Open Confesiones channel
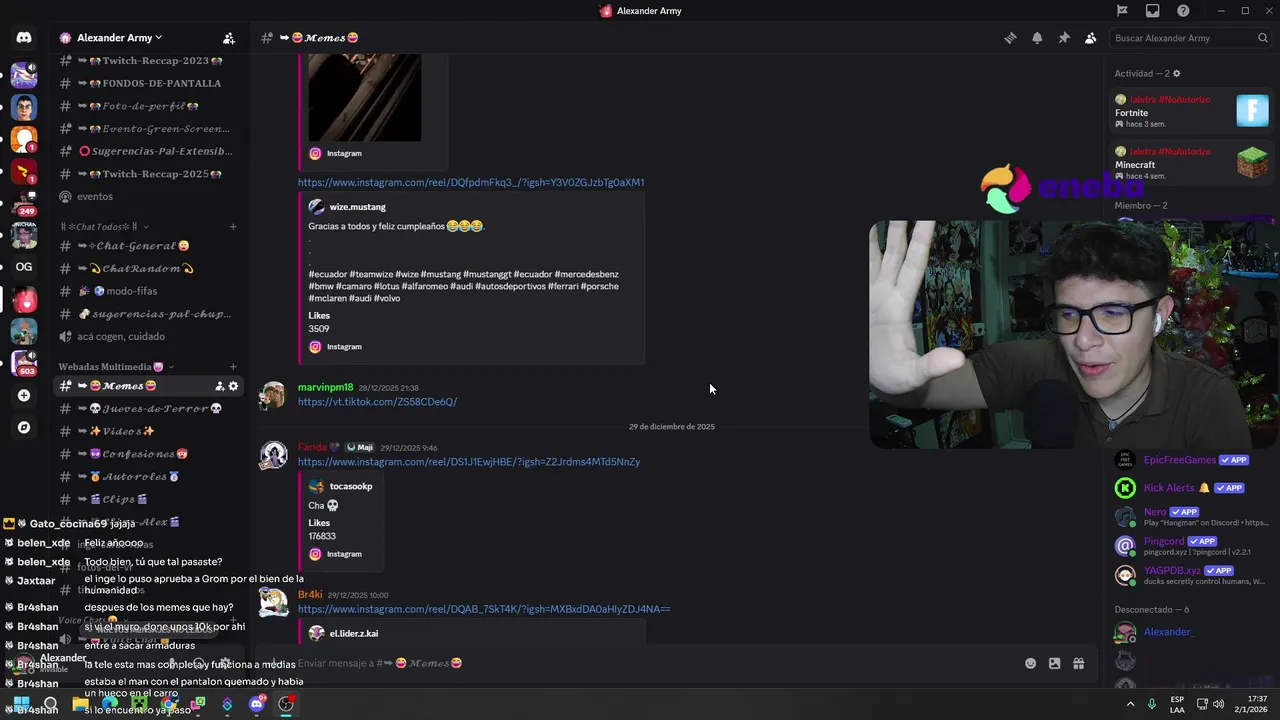 148,454
